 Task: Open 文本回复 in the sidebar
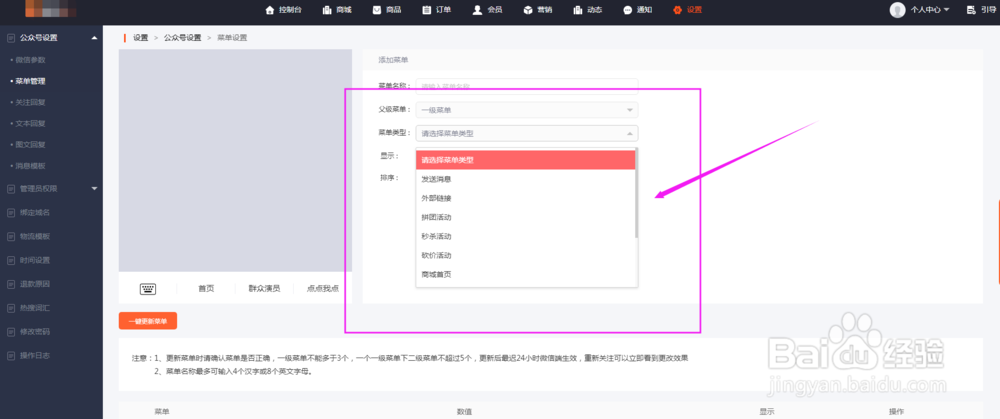pos(31,123)
